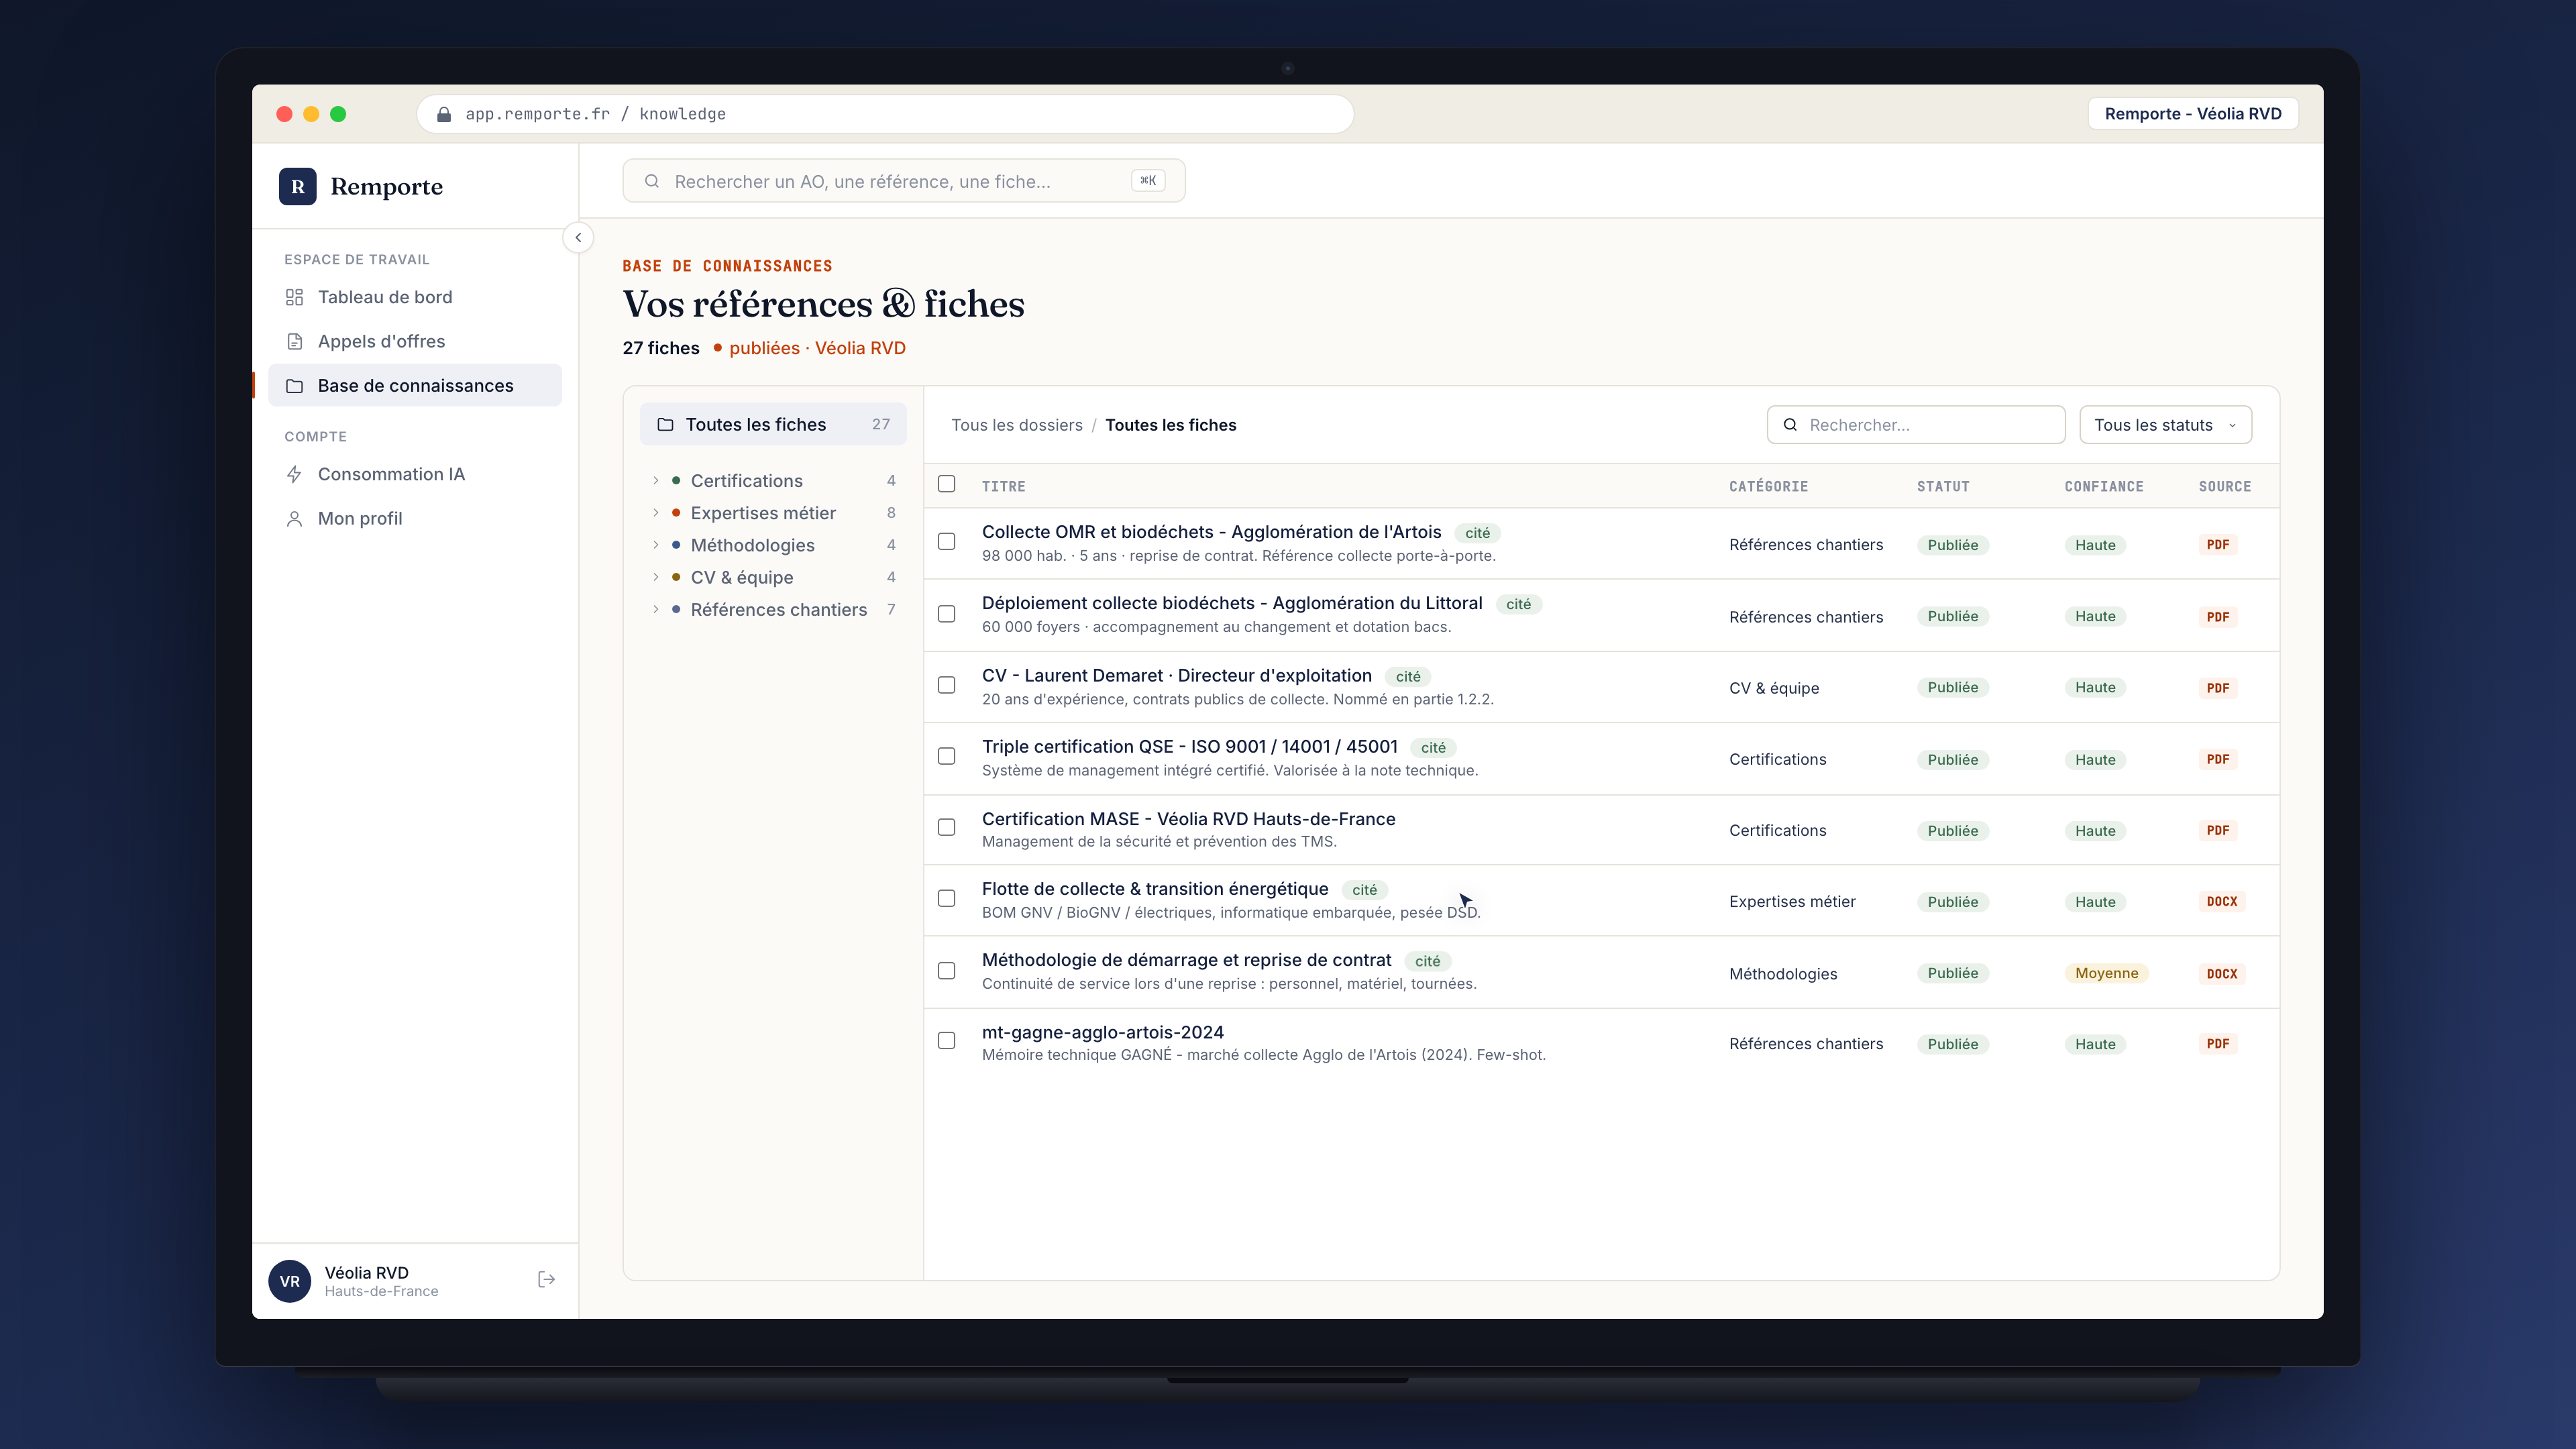This screenshot has height=1449, width=2576.
Task: Expand the Références chantiers folder chevron
Action: pos(656,610)
